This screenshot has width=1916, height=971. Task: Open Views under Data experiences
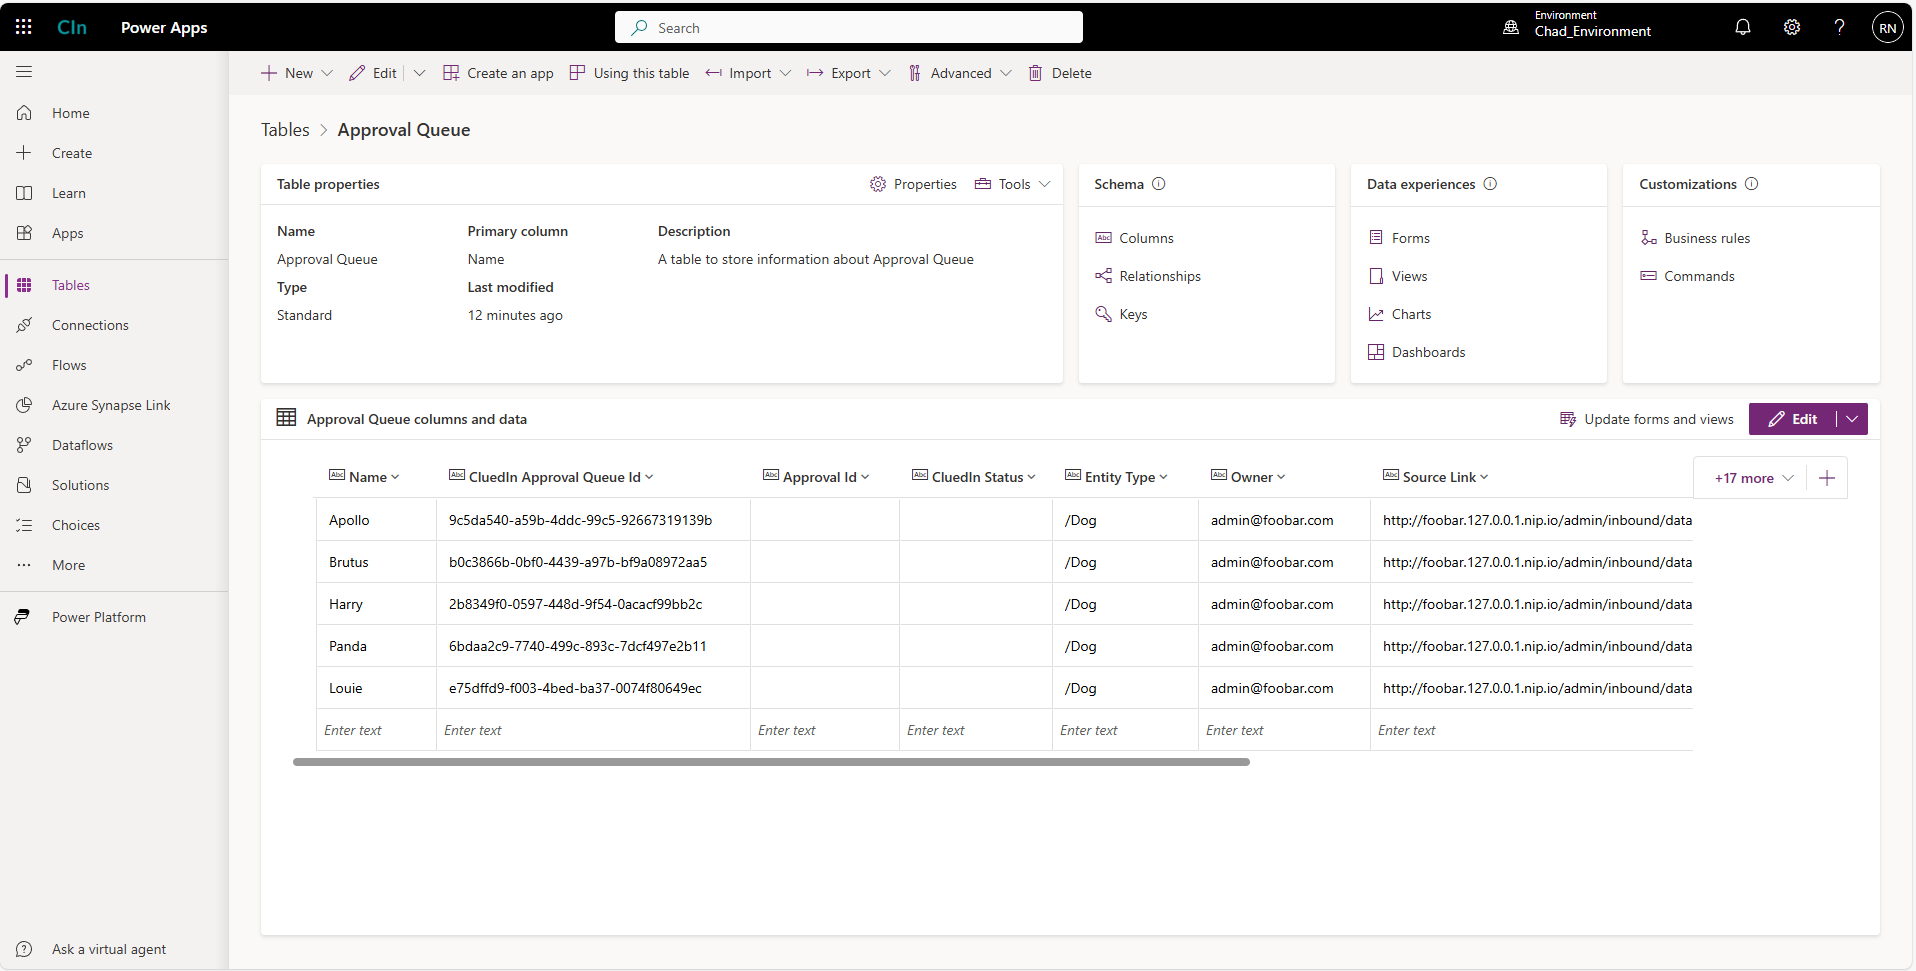tap(1398, 276)
